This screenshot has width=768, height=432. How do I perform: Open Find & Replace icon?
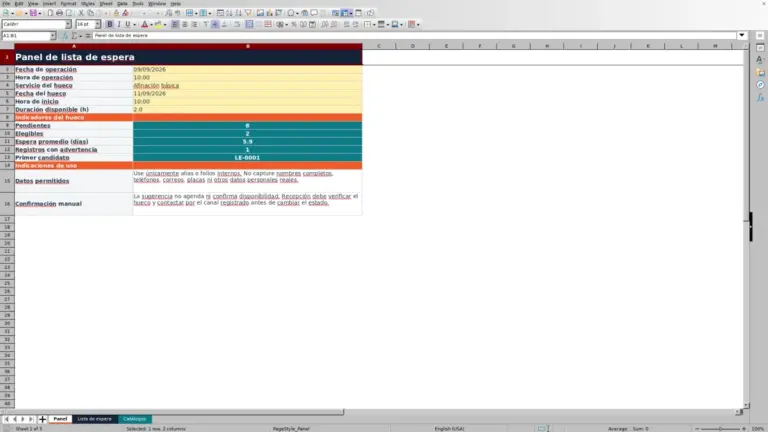click(x=168, y=13)
